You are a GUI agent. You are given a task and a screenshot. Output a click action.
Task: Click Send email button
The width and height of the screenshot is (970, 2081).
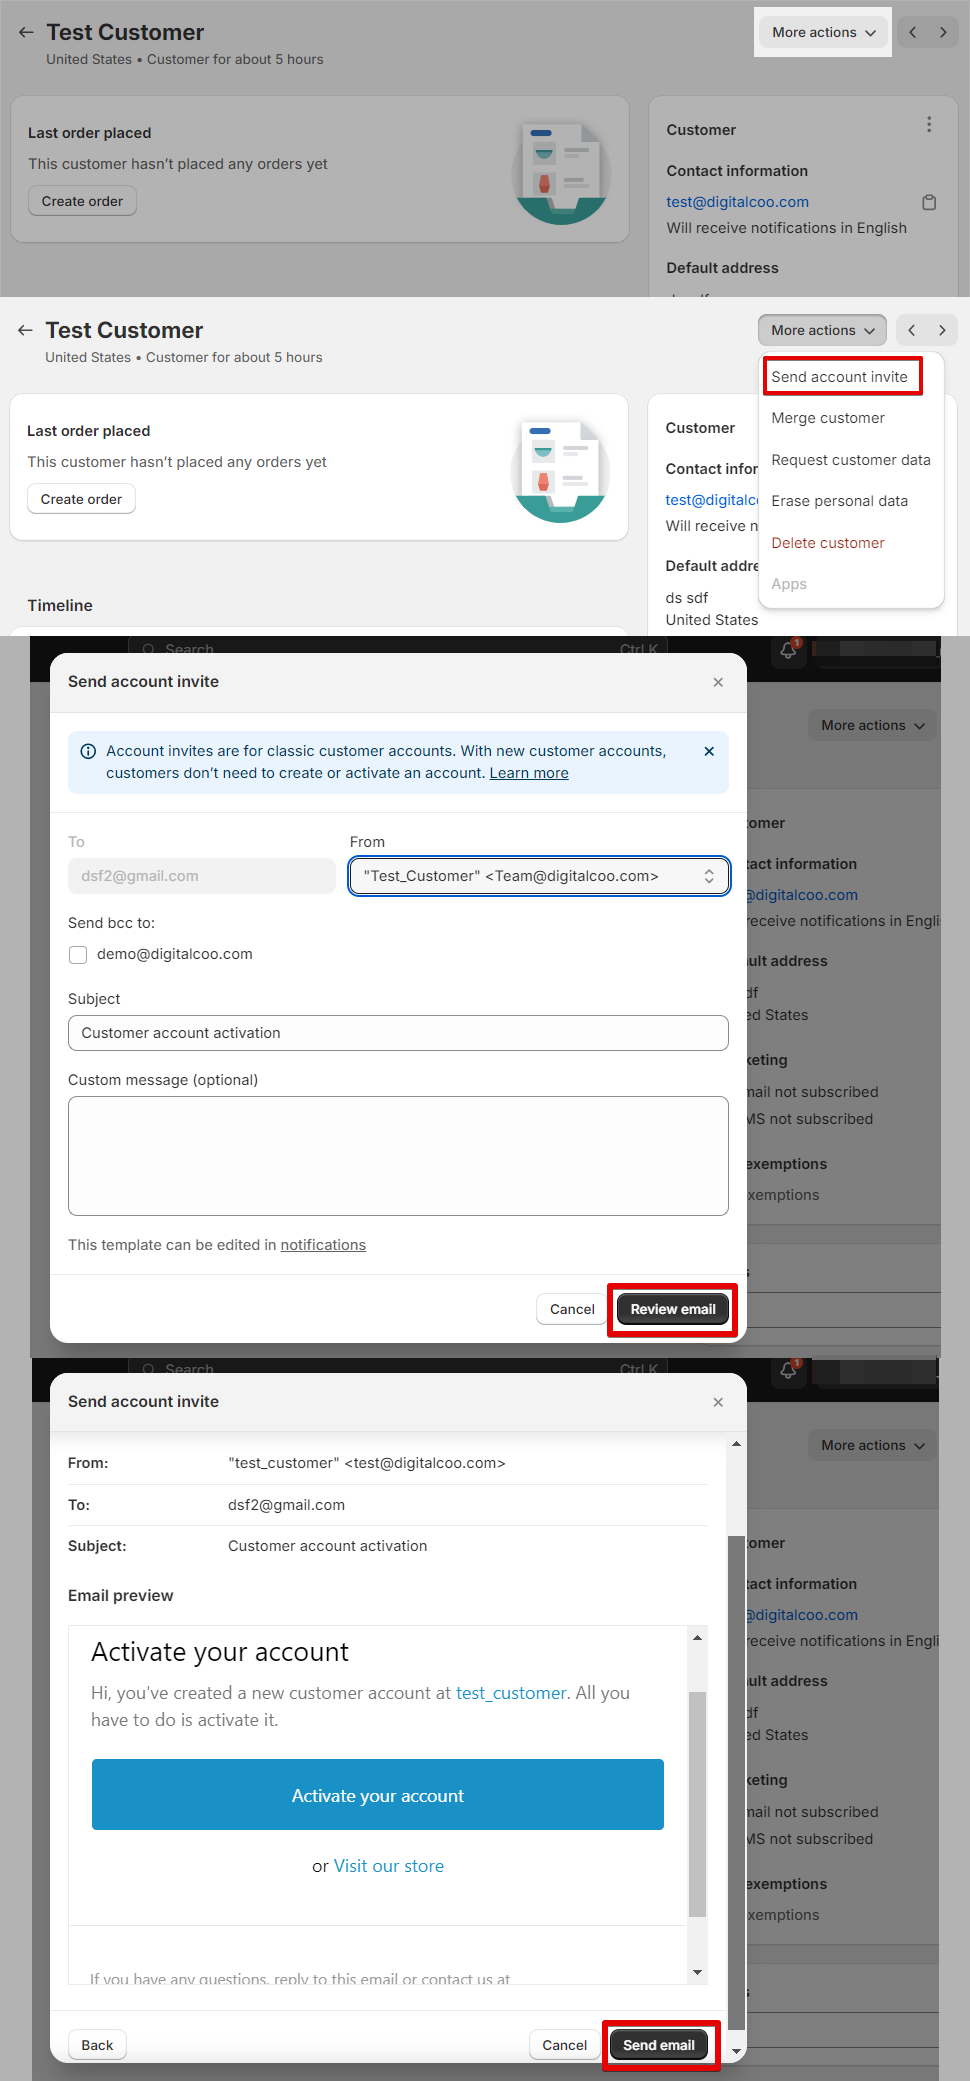[659, 2045]
